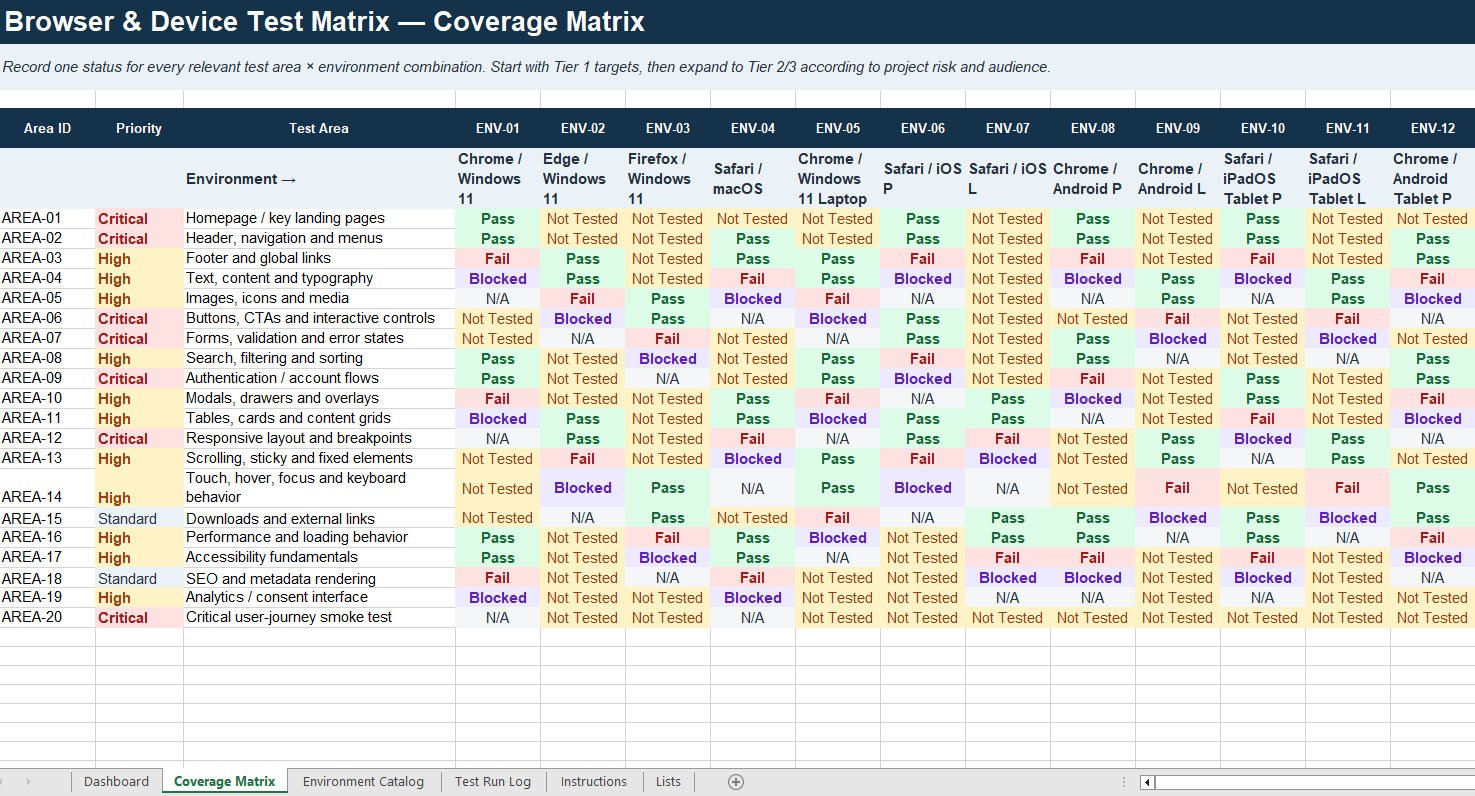Select the Area ID column header cell
Viewport: 1475px width, 796px height.
pyautogui.click(x=48, y=128)
